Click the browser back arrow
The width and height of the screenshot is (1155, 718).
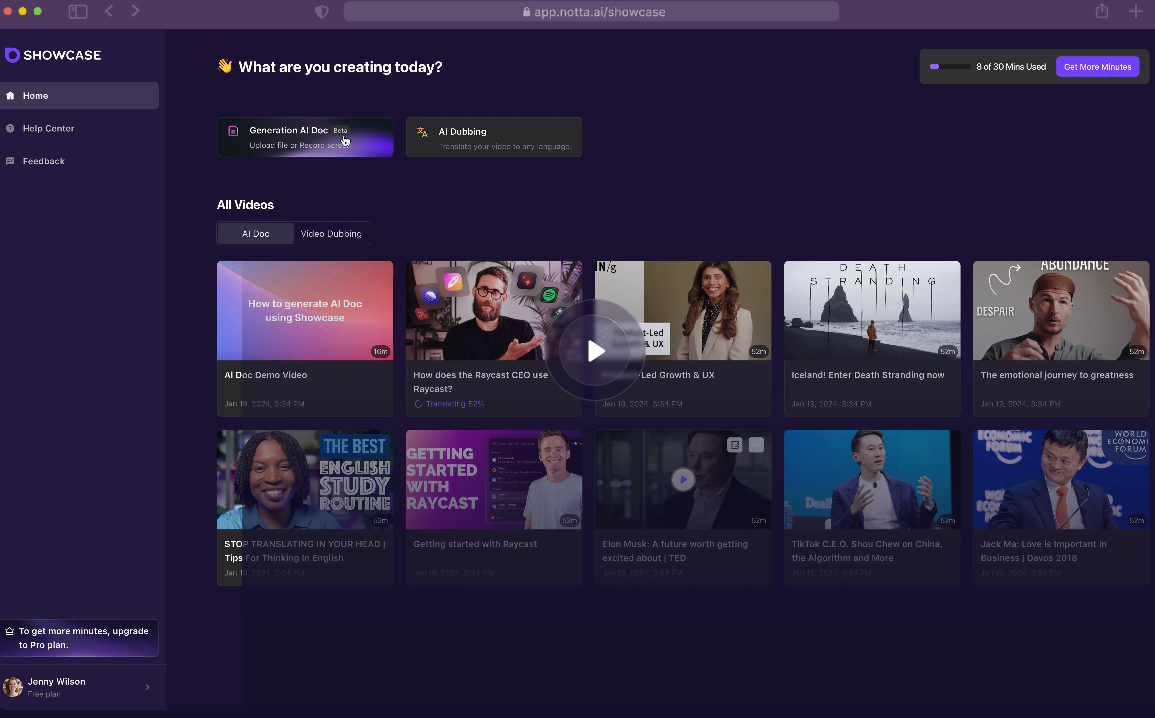(x=109, y=11)
